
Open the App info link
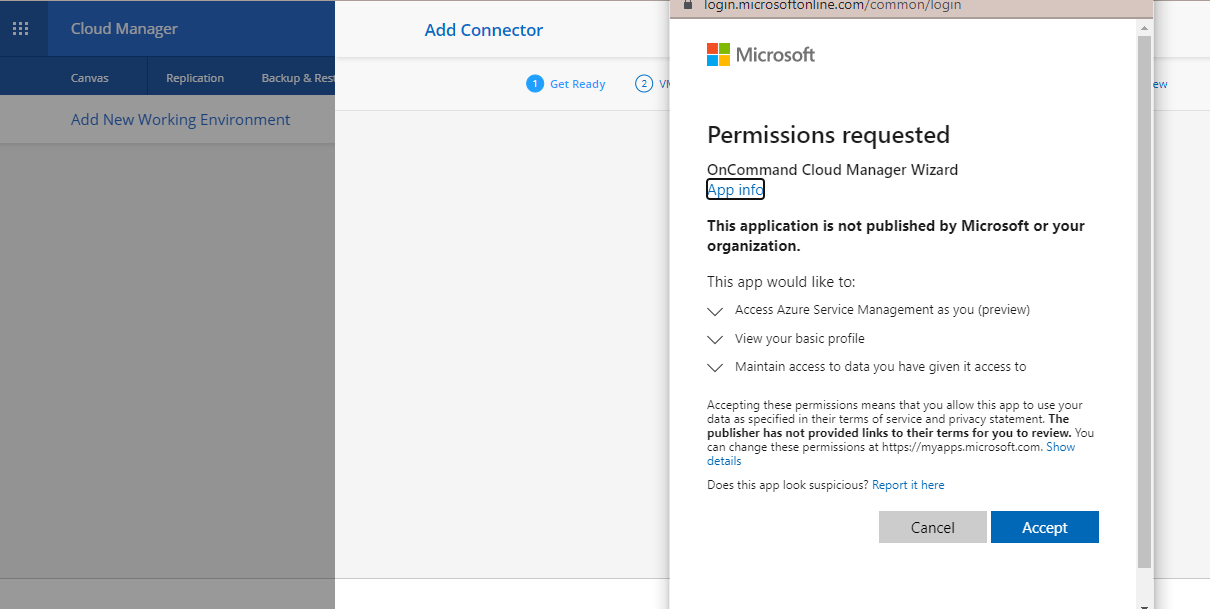click(735, 190)
